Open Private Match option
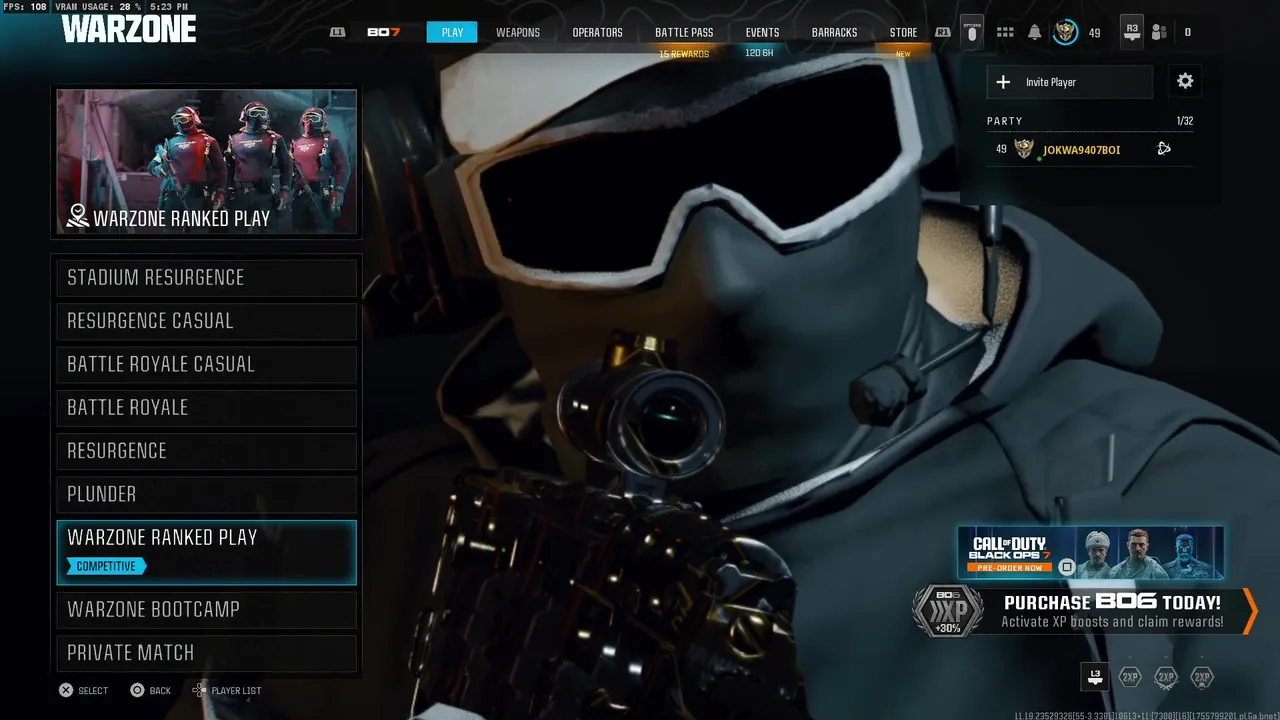This screenshot has height=720, width=1280. pyautogui.click(x=206, y=652)
